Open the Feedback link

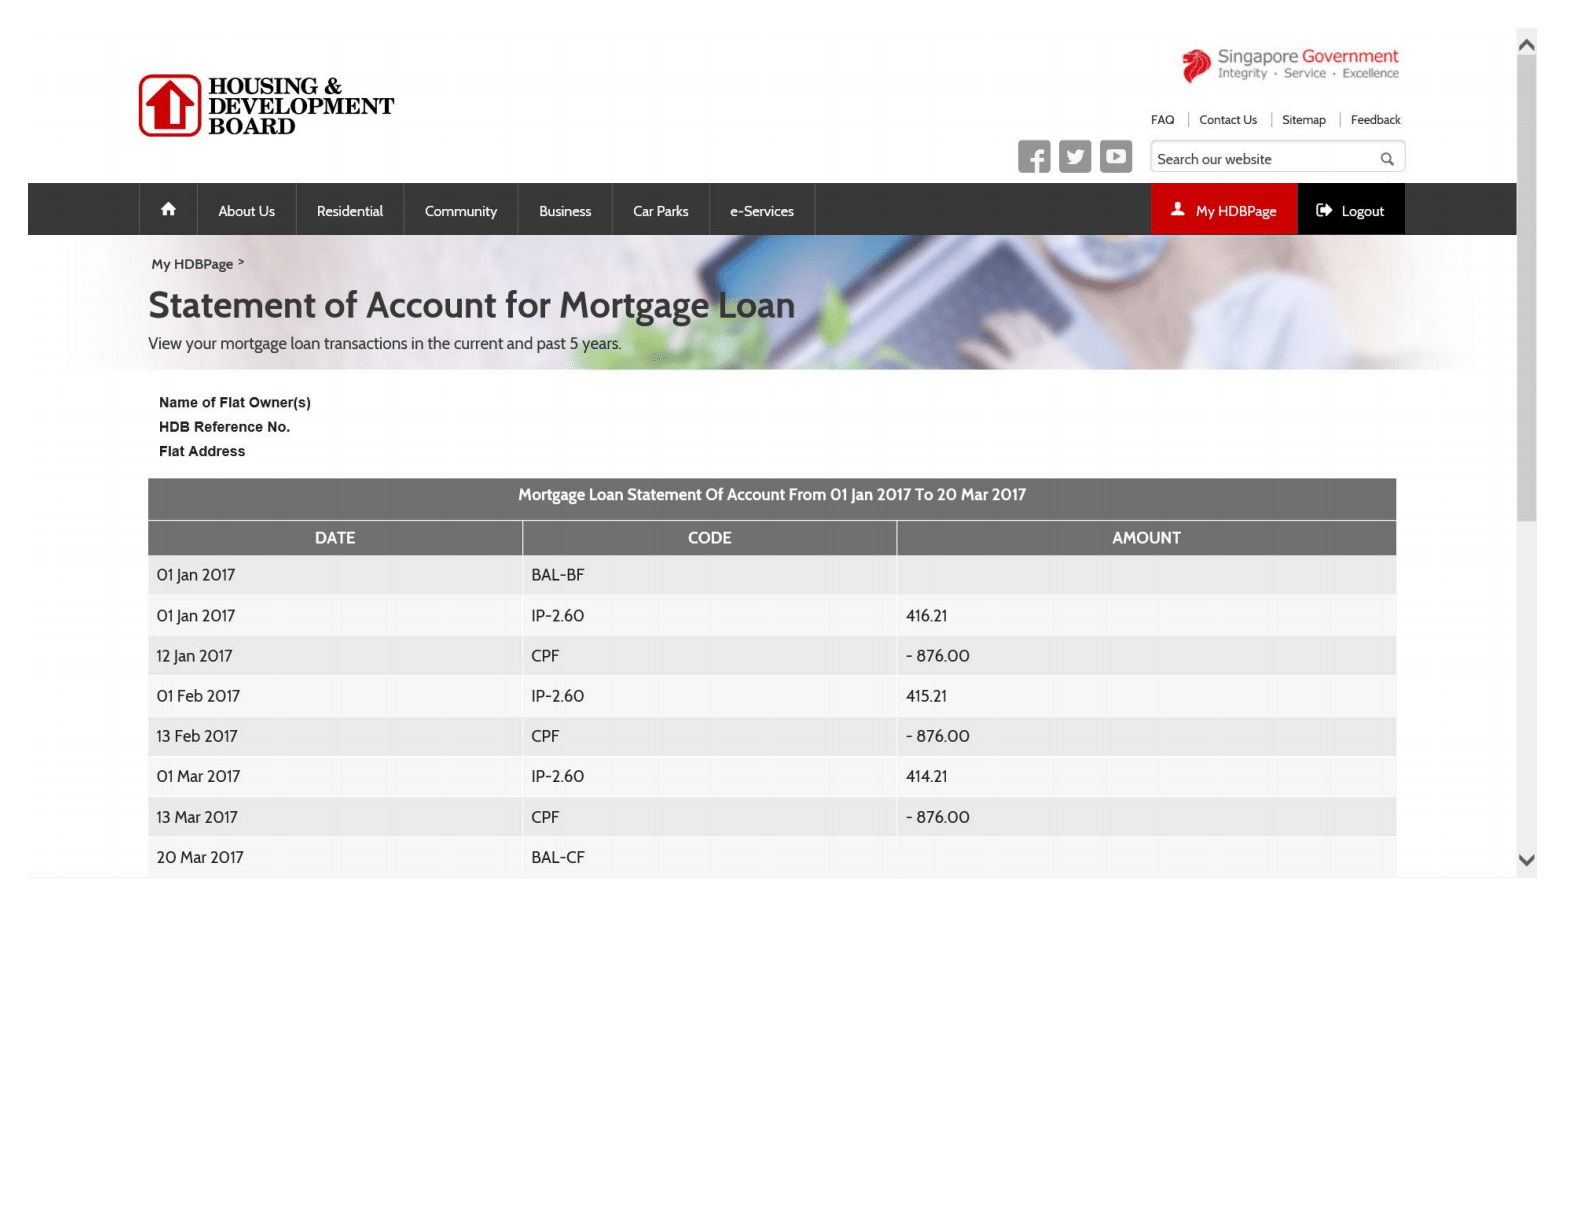1376,120
